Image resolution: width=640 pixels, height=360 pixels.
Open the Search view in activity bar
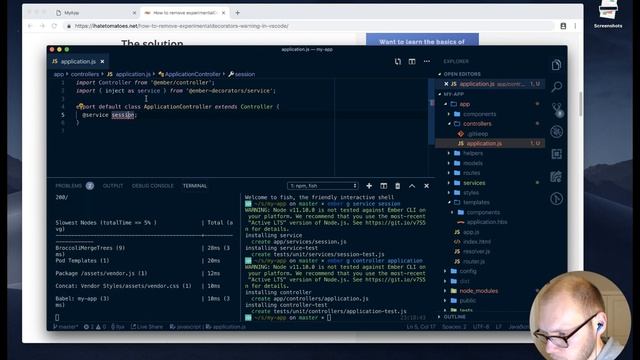(556, 87)
